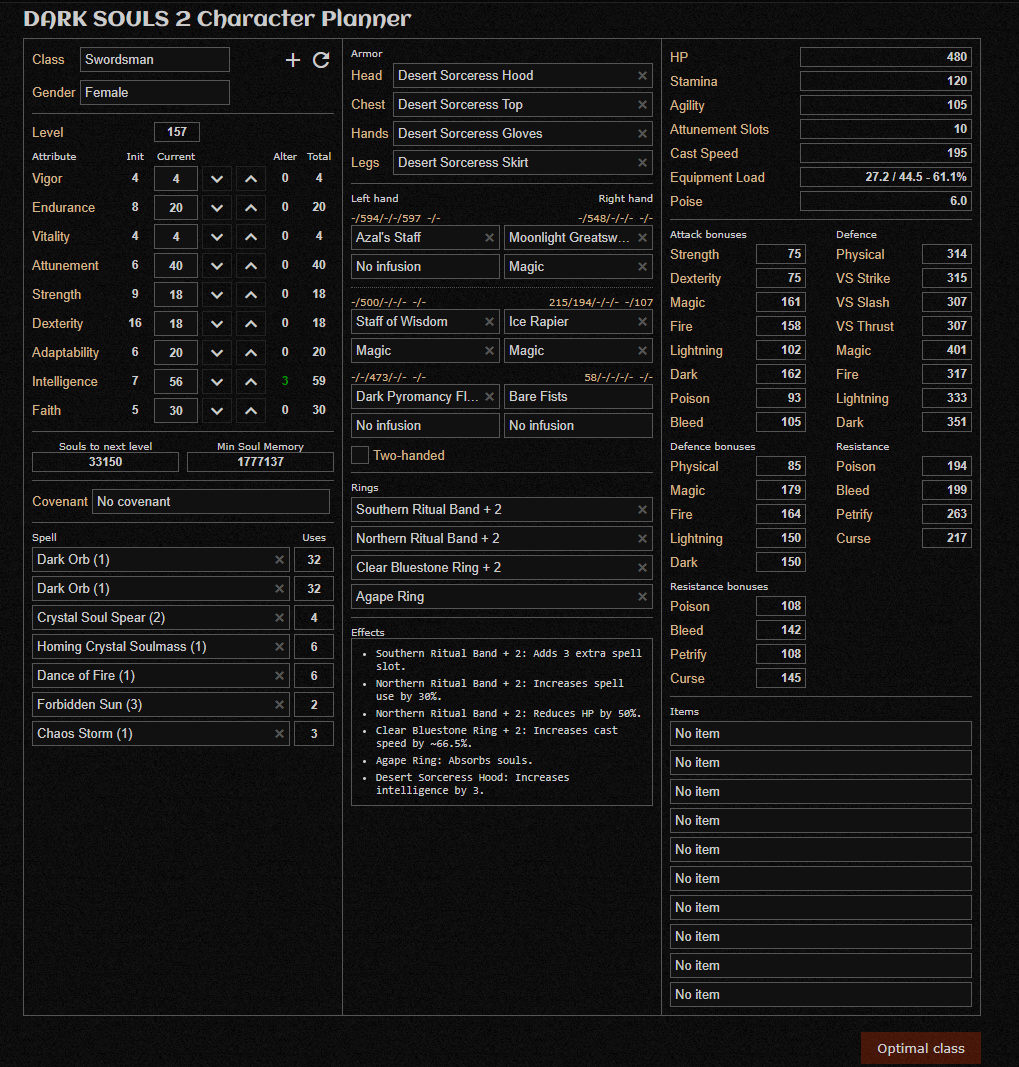Open the Azal's Staff No infusion selector
Image resolution: width=1019 pixels, height=1067 pixels.
(x=425, y=267)
